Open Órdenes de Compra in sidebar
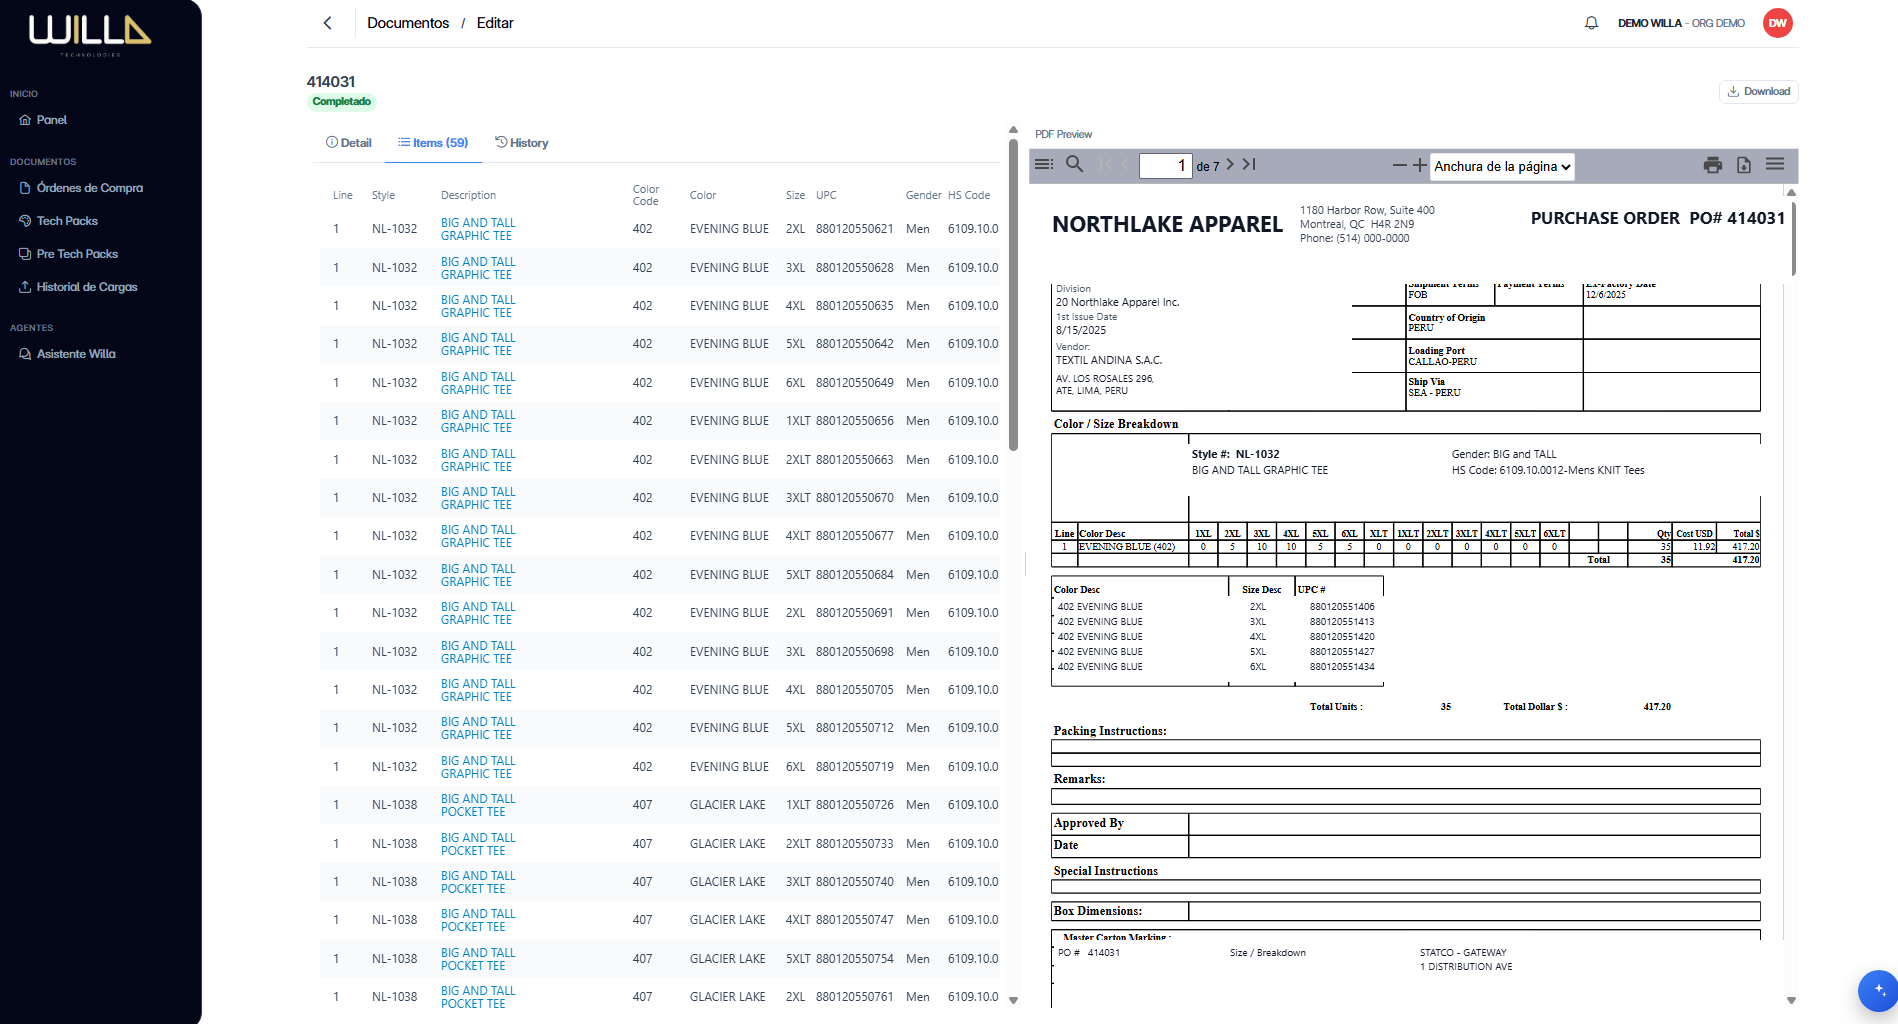The height and width of the screenshot is (1024, 1898). point(90,188)
